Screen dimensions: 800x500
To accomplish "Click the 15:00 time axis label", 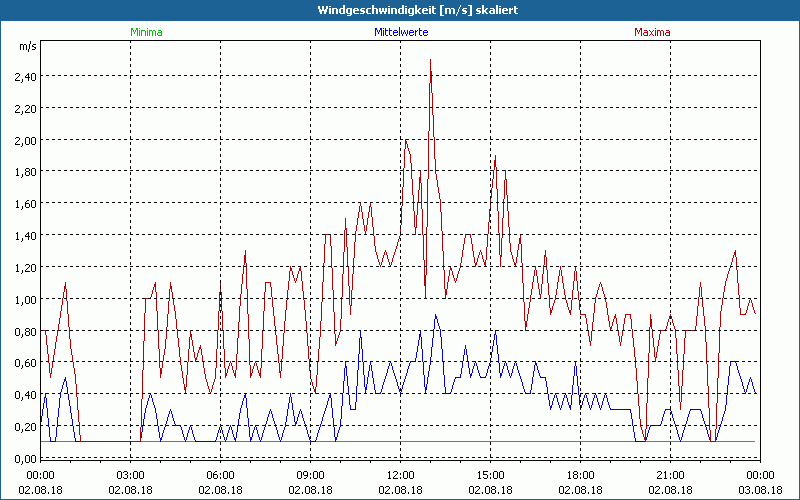I will [490, 475].
